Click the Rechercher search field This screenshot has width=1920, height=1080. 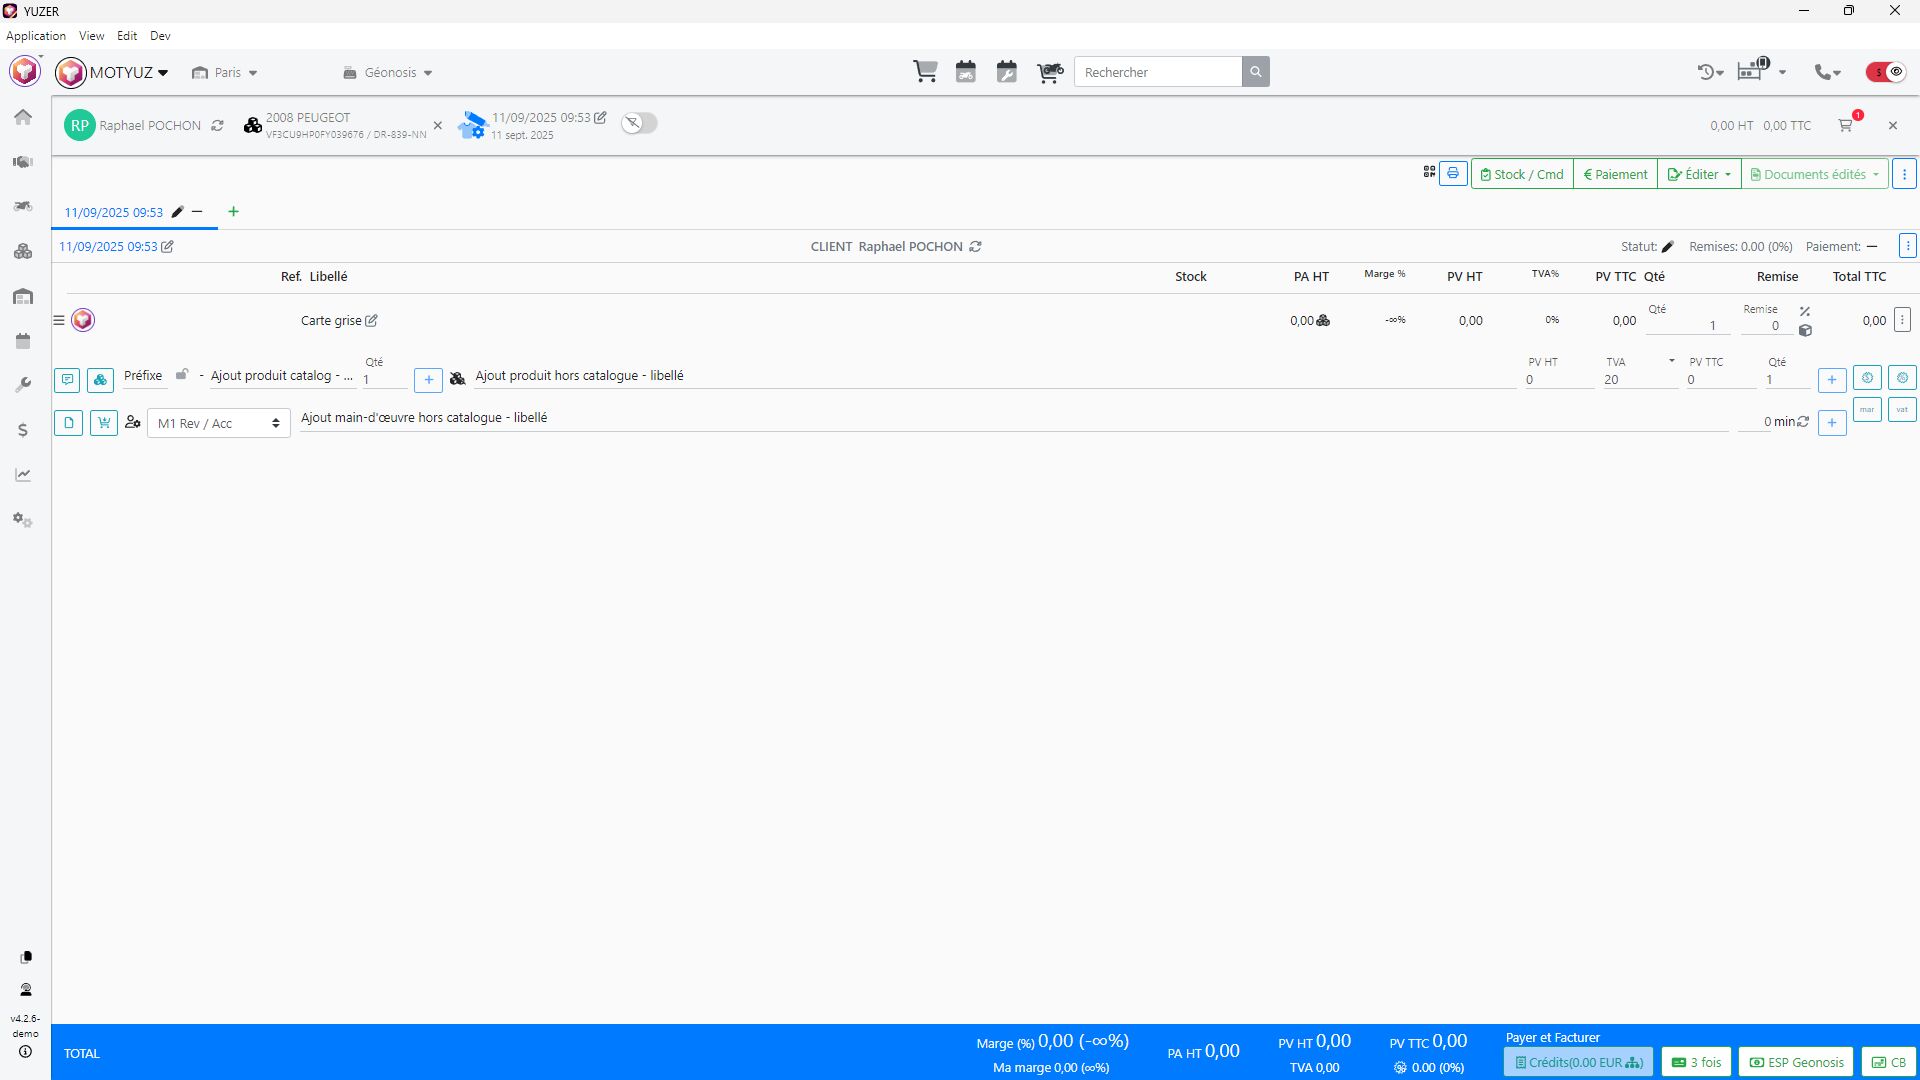1157,72
